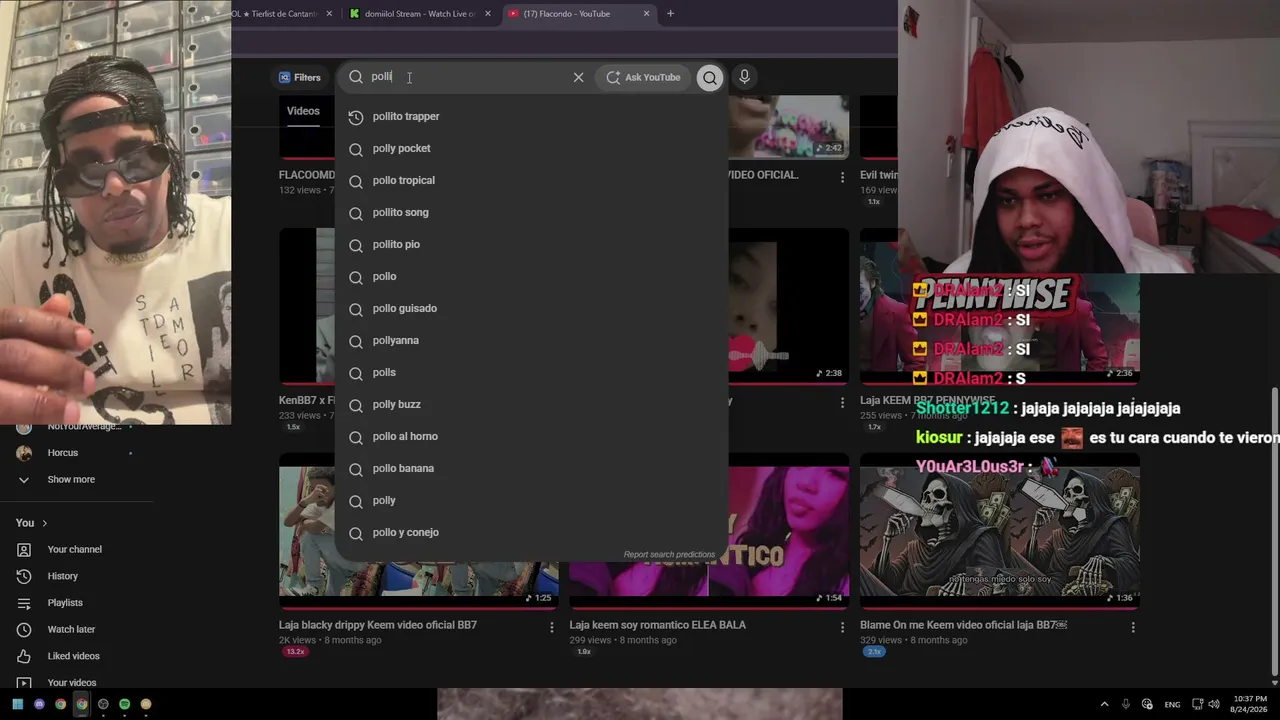Open Liked videos in the sidebar

[73, 656]
